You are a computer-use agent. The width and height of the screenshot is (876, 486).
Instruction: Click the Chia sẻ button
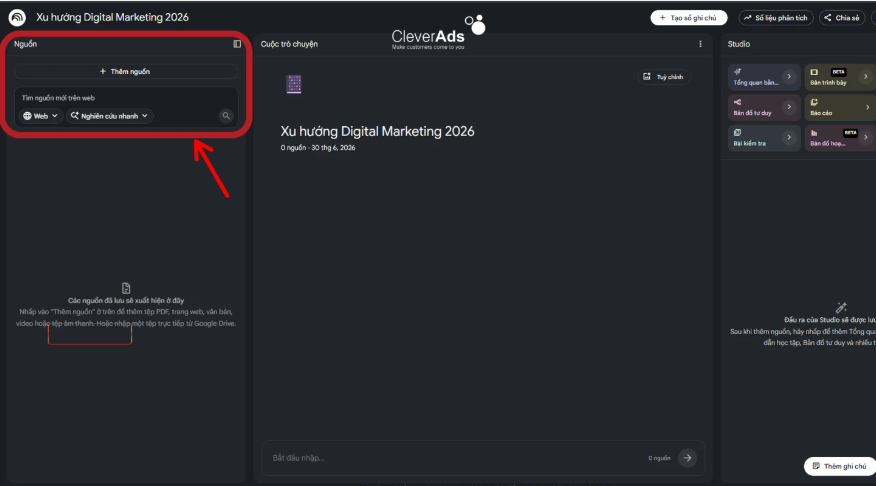(x=842, y=18)
